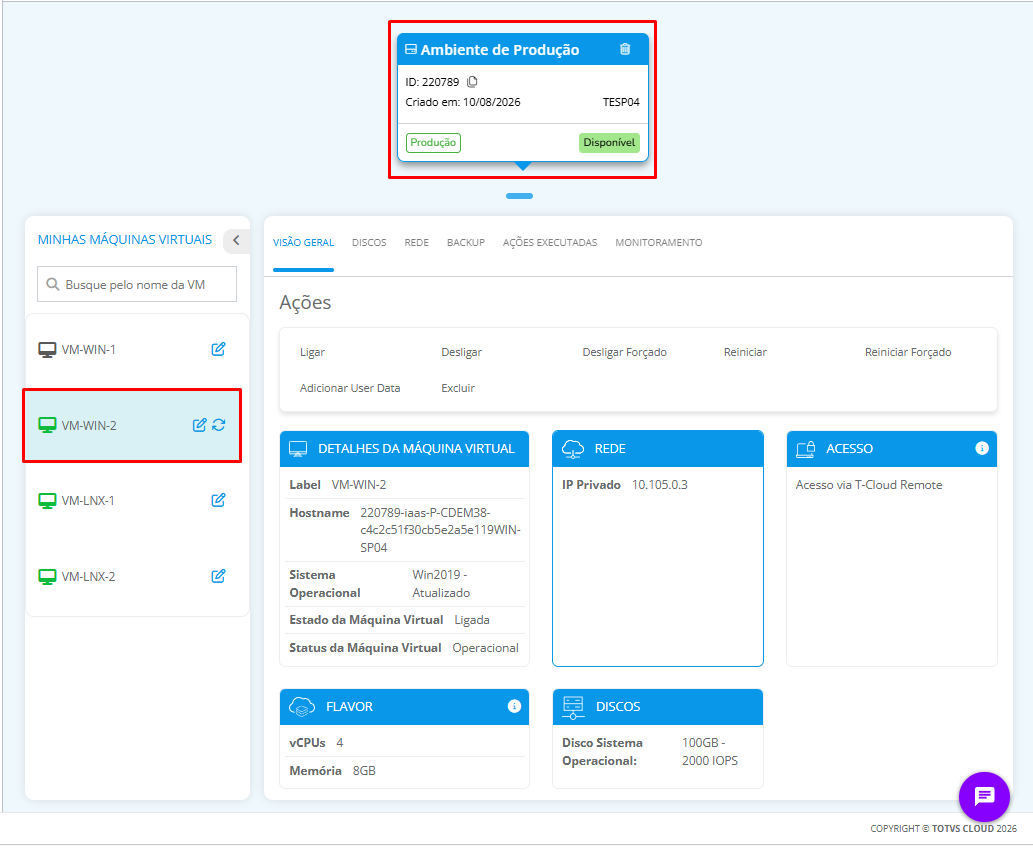Click the Label value 'VM-WIN-2' in details
Screen dimensions: 1033x848
click(359, 484)
